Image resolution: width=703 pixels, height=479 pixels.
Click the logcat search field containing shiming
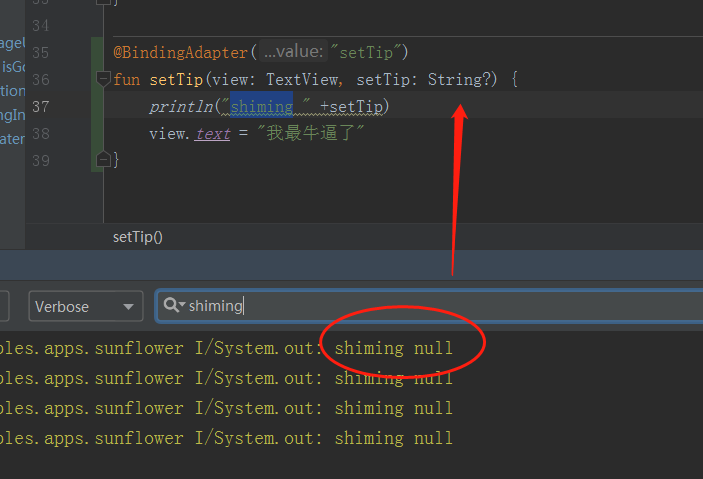[x=430, y=306]
